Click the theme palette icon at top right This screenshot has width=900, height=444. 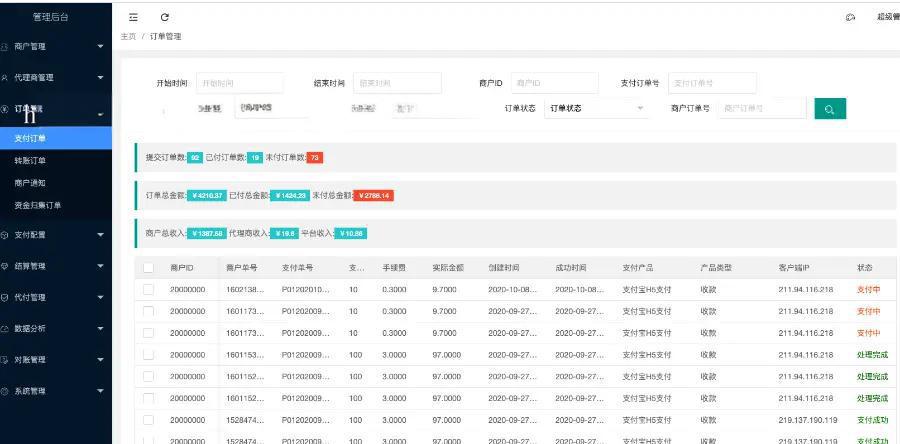[851, 17]
